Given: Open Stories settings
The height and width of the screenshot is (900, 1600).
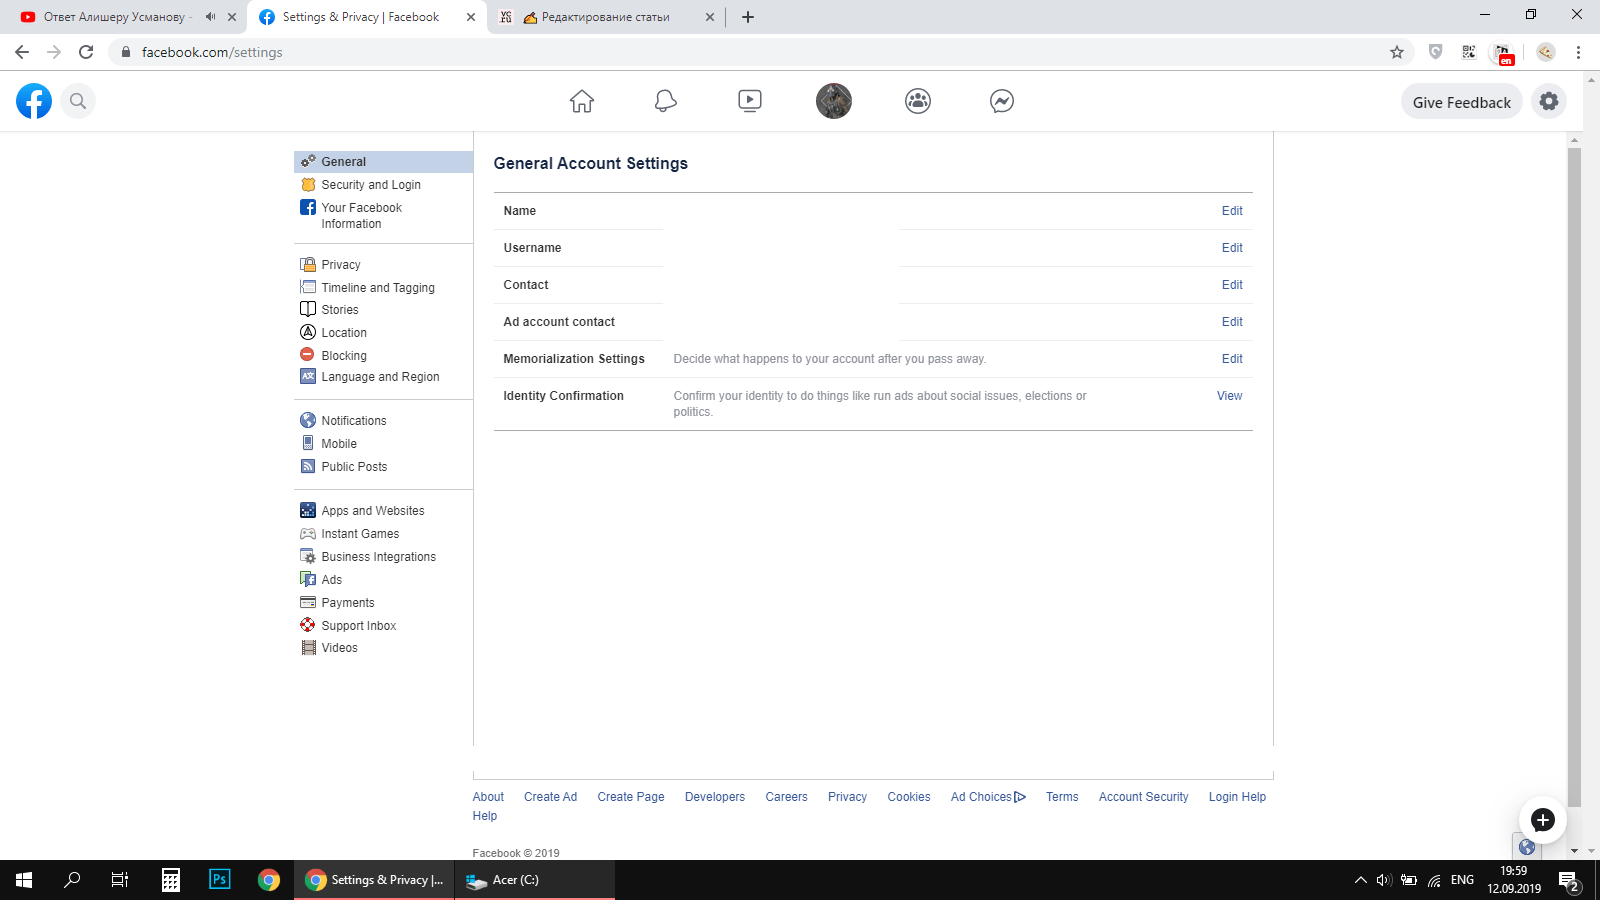Looking at the screenshot, I should coord(339,310).
